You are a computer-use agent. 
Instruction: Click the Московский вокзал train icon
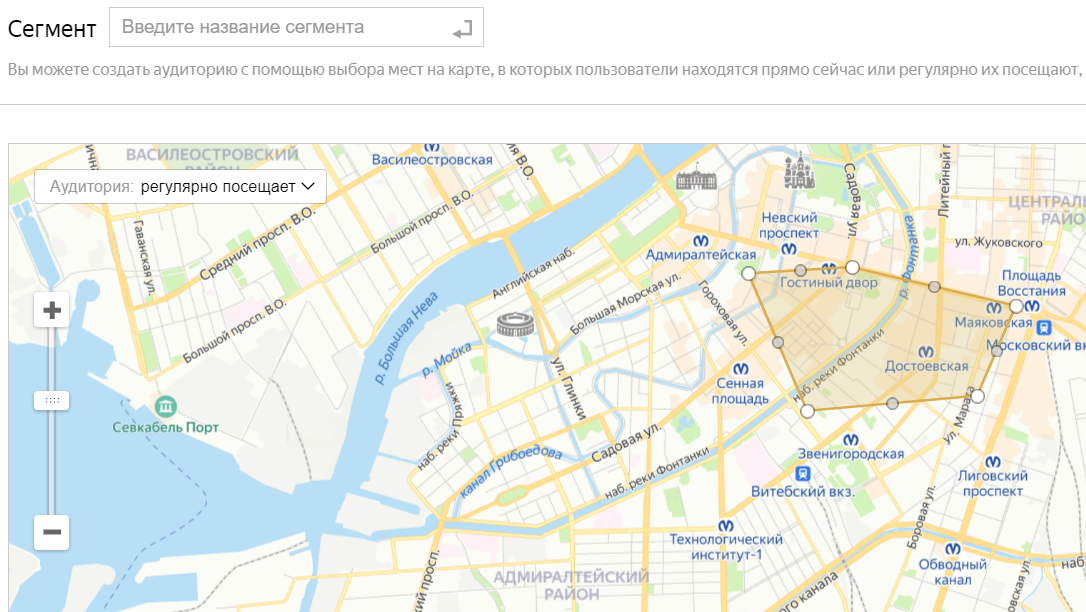(1044, 327)
